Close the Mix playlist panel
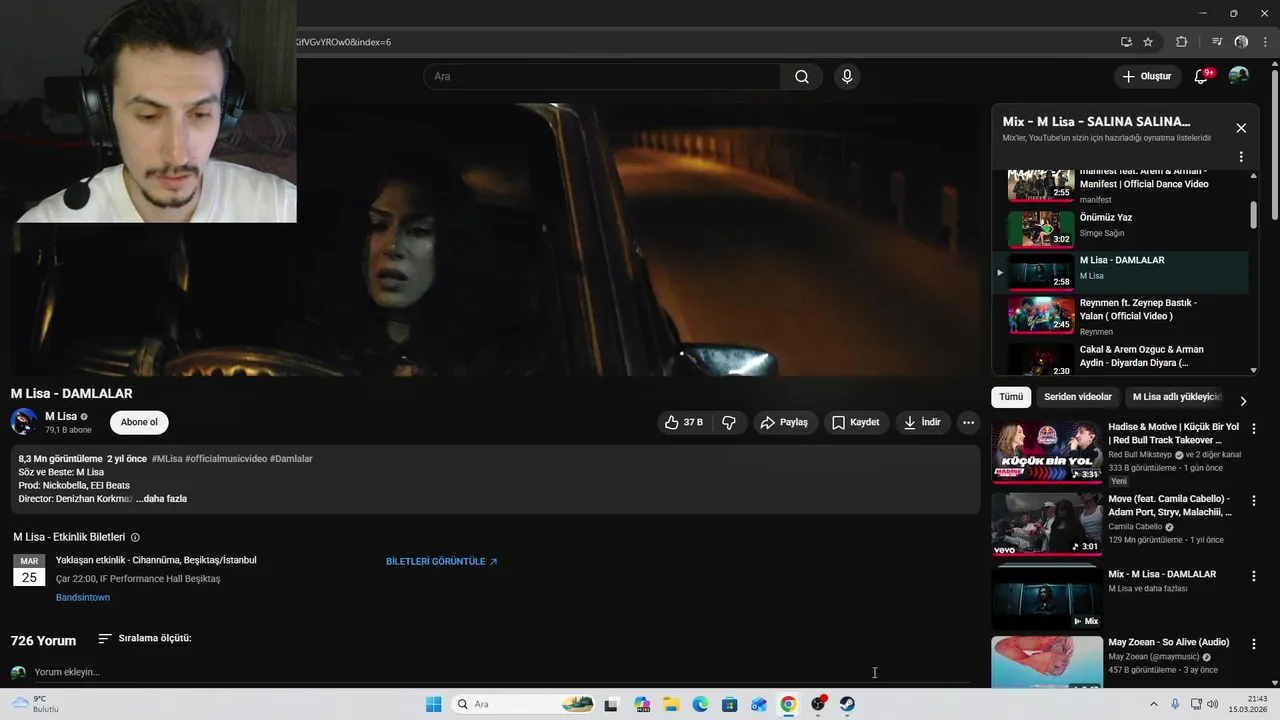 coord(1241,128)
